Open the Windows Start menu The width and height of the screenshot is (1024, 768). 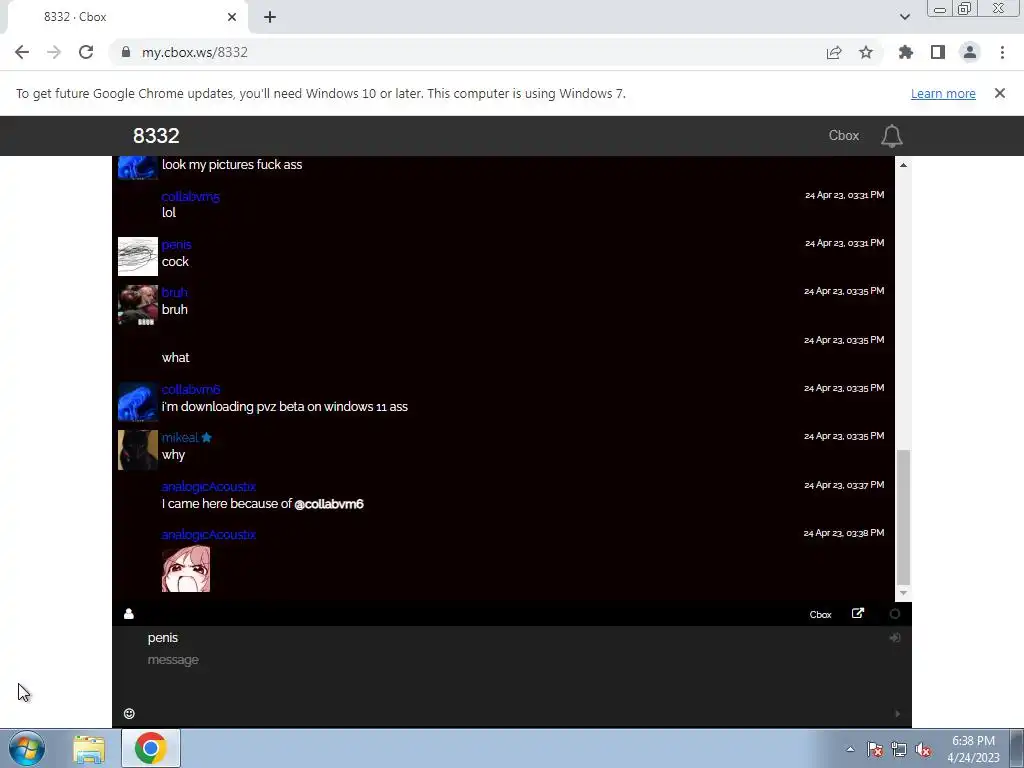coord(27,748)
